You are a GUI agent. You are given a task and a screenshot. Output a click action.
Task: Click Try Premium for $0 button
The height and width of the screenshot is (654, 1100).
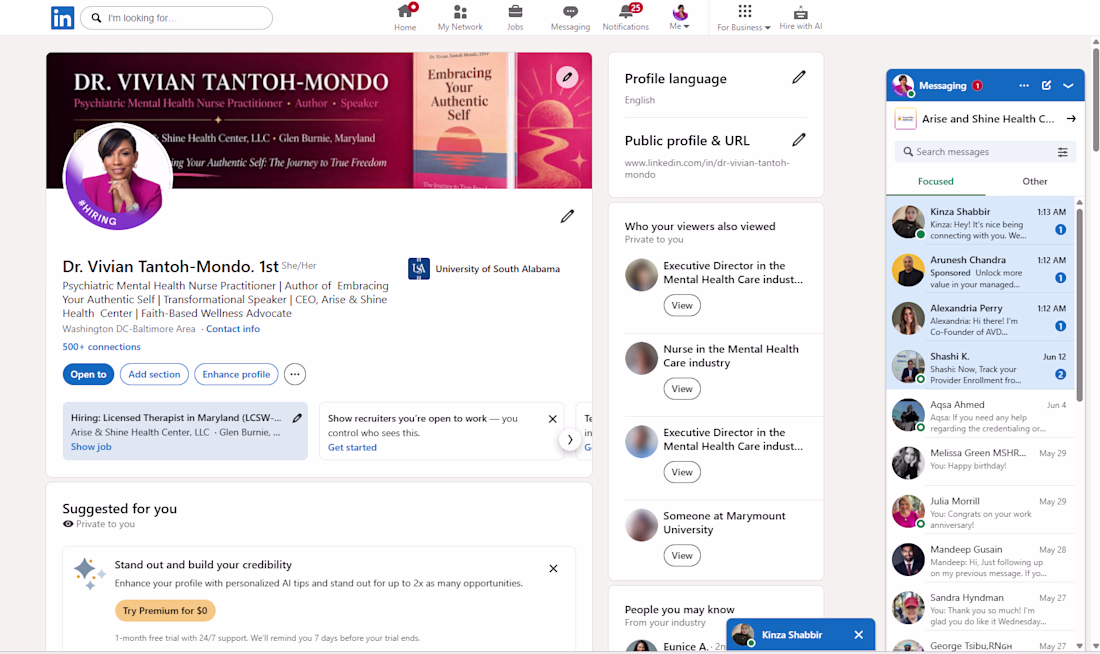coord(165,610)
